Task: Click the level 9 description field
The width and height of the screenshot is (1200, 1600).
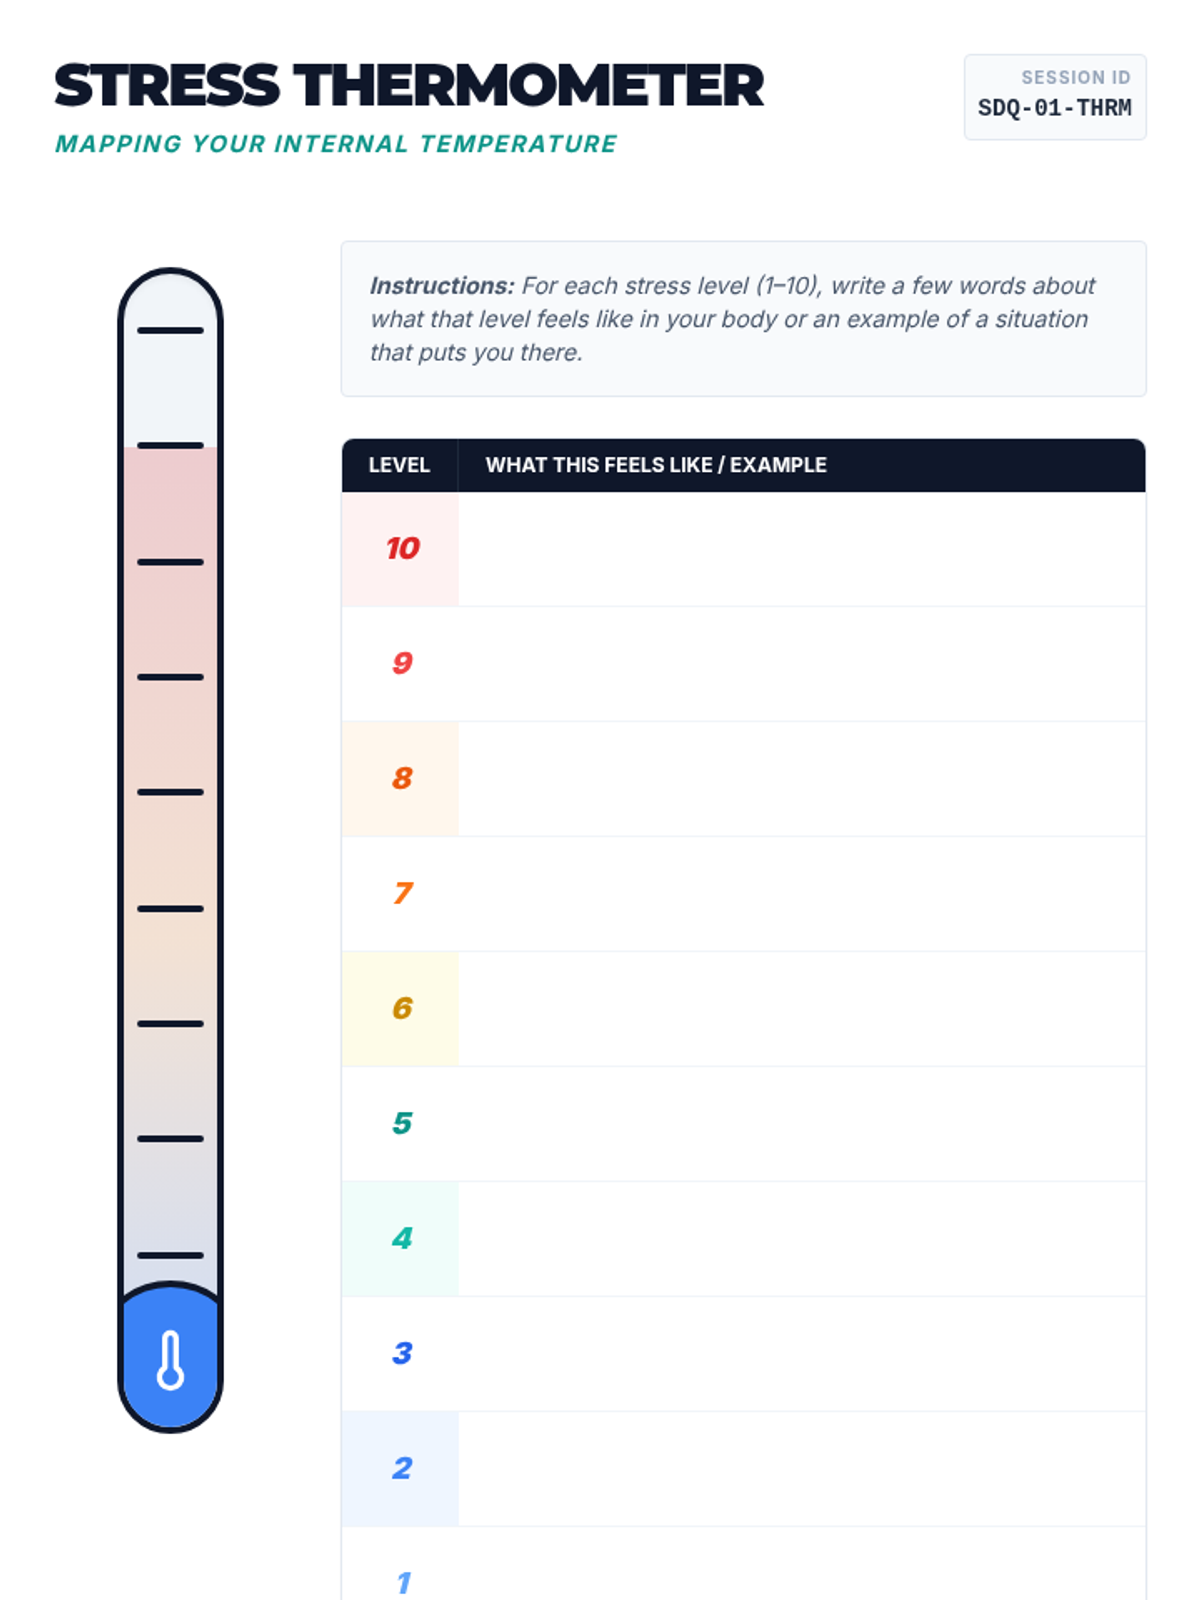Action: 801,664
